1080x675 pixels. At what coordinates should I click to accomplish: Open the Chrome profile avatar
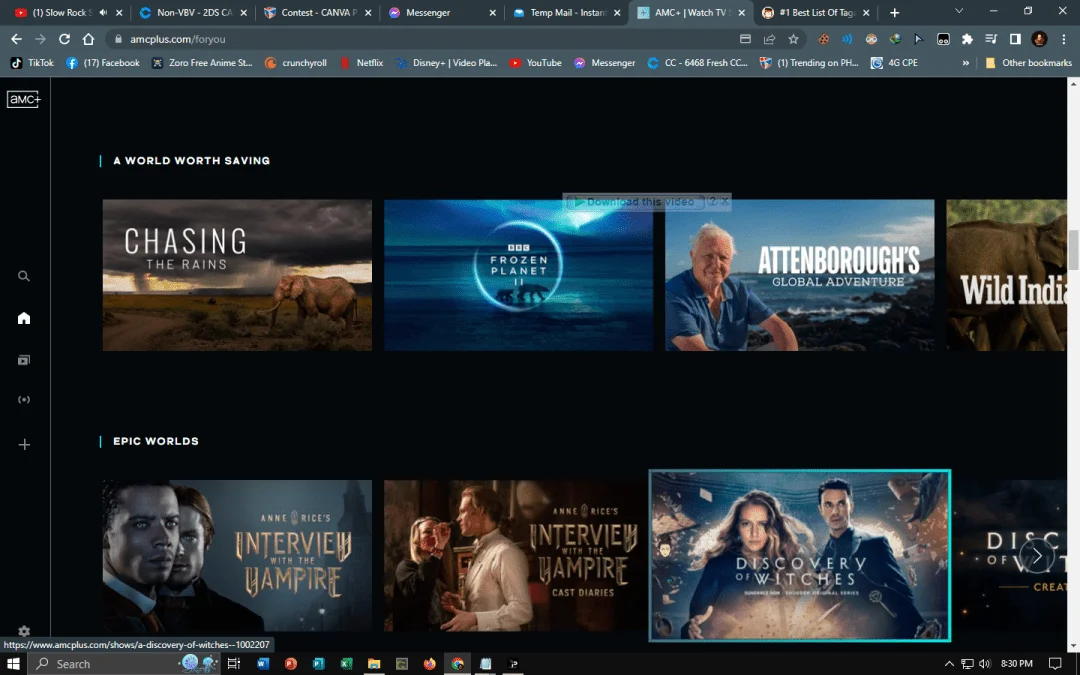tap(1039, 39)
